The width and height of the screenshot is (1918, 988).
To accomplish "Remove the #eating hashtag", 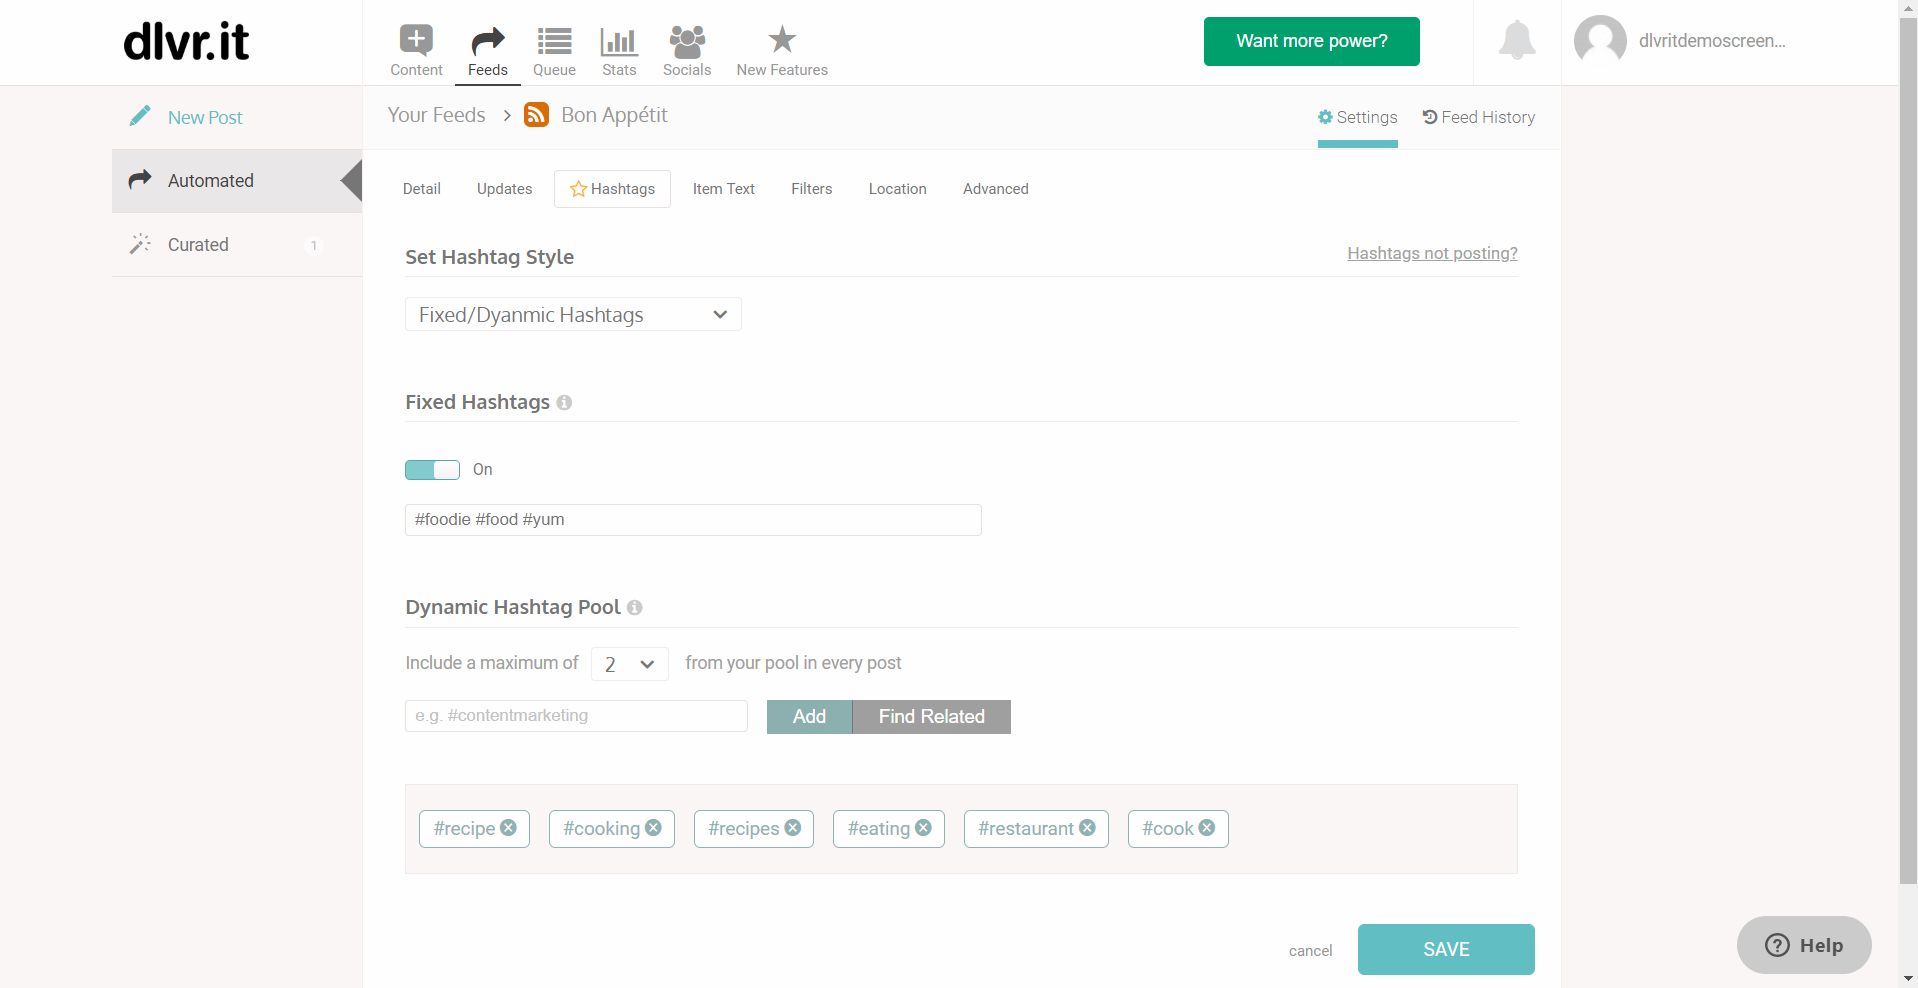I will point(923,828).
